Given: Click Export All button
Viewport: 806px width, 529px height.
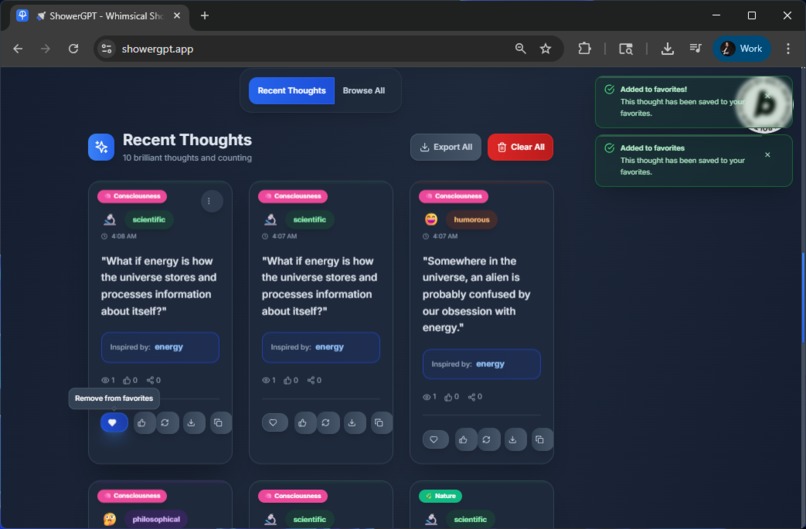Looking at the screenshot, I should (x=446, y=147).
